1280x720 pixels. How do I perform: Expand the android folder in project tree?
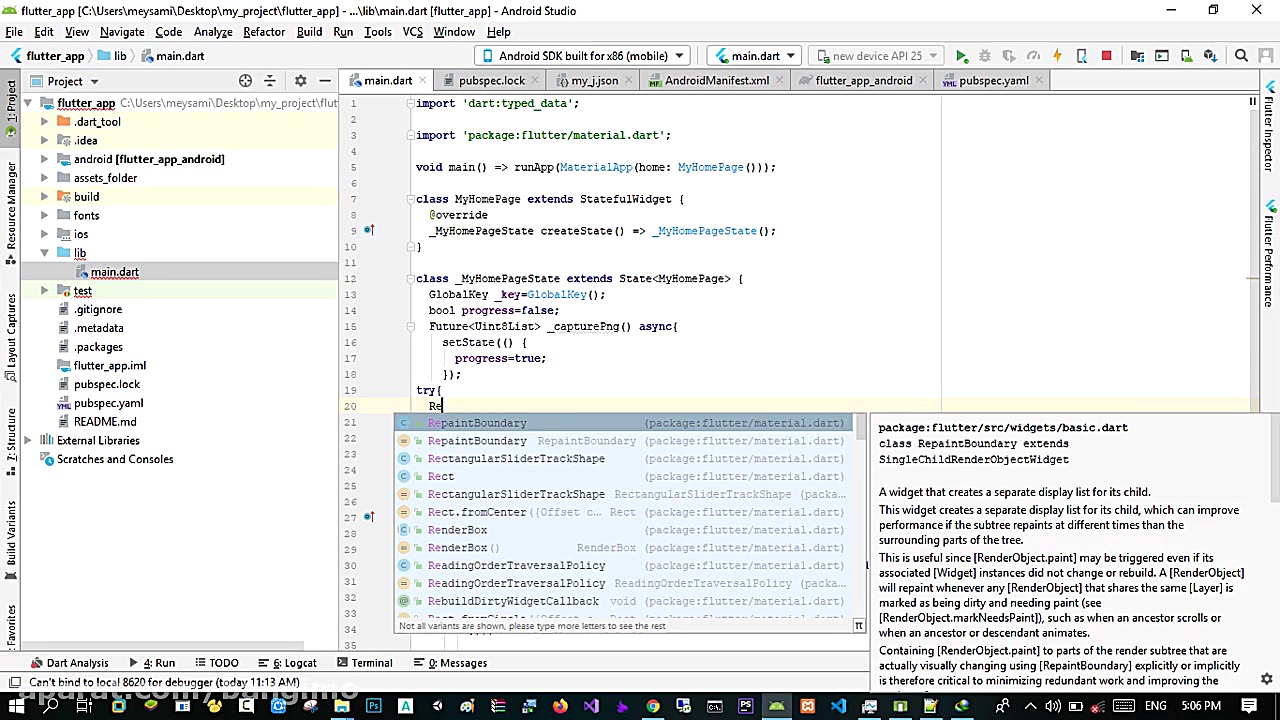click(44, 159)
